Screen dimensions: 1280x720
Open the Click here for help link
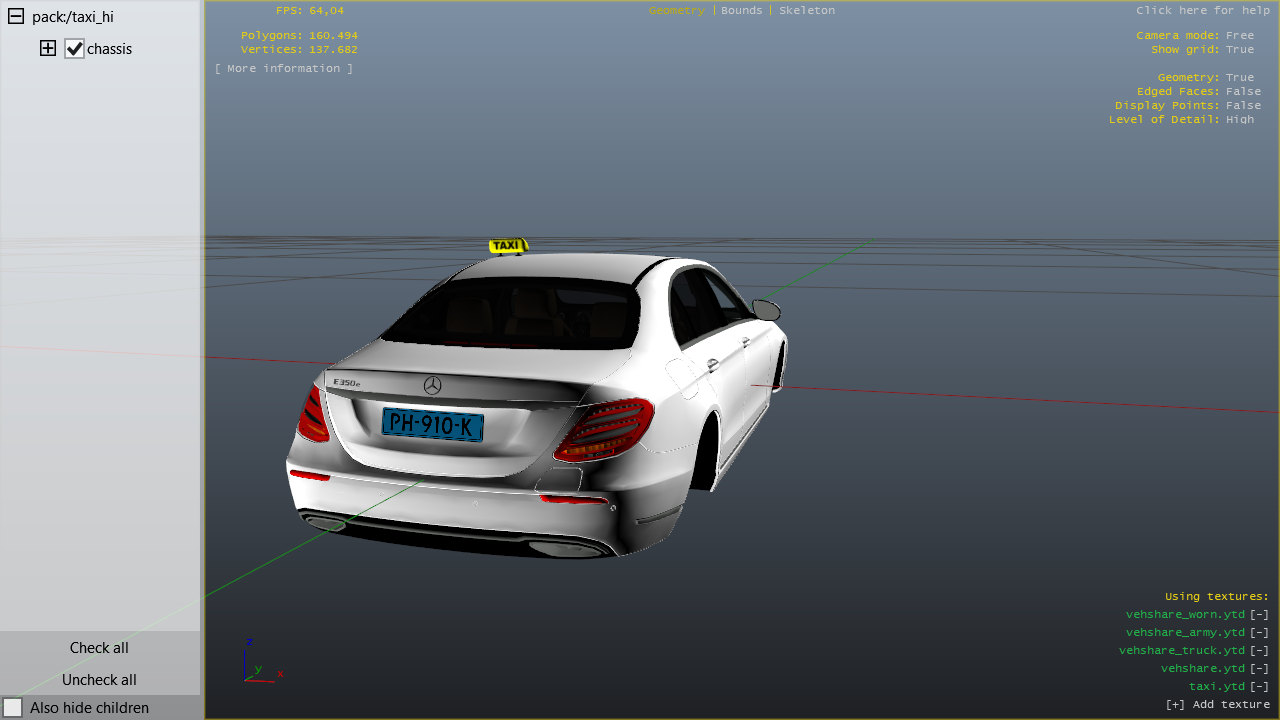[1202, 11]
